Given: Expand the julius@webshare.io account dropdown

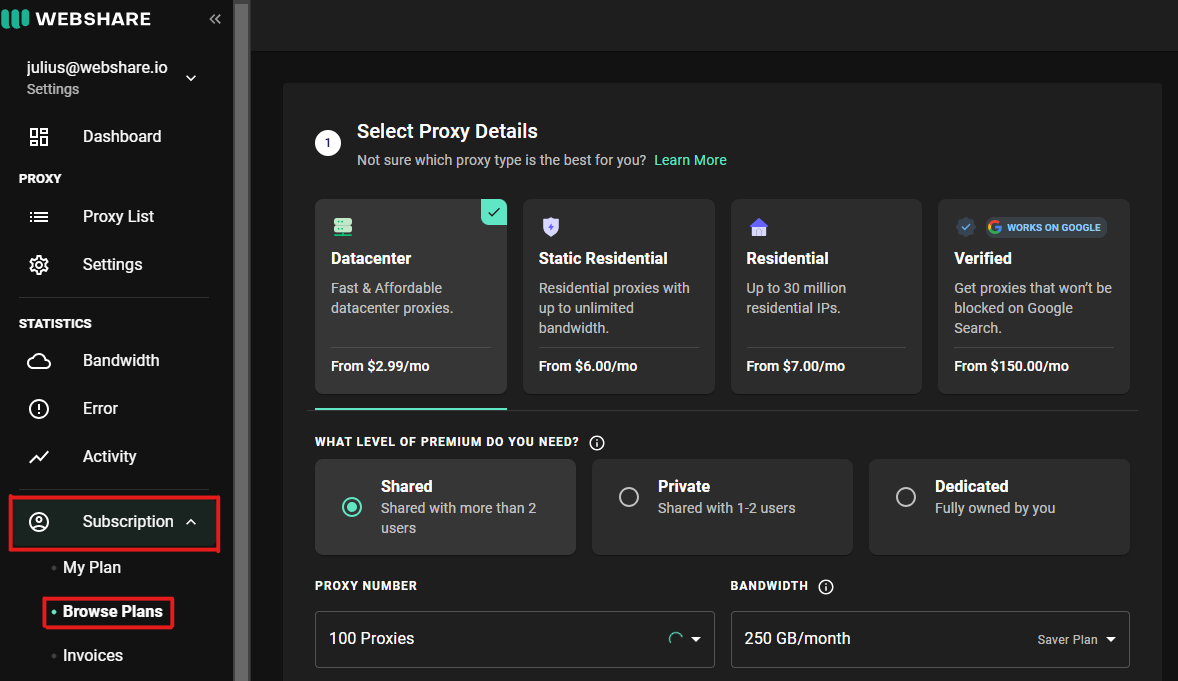Looking at the screenshot, I should pos(191,78).
